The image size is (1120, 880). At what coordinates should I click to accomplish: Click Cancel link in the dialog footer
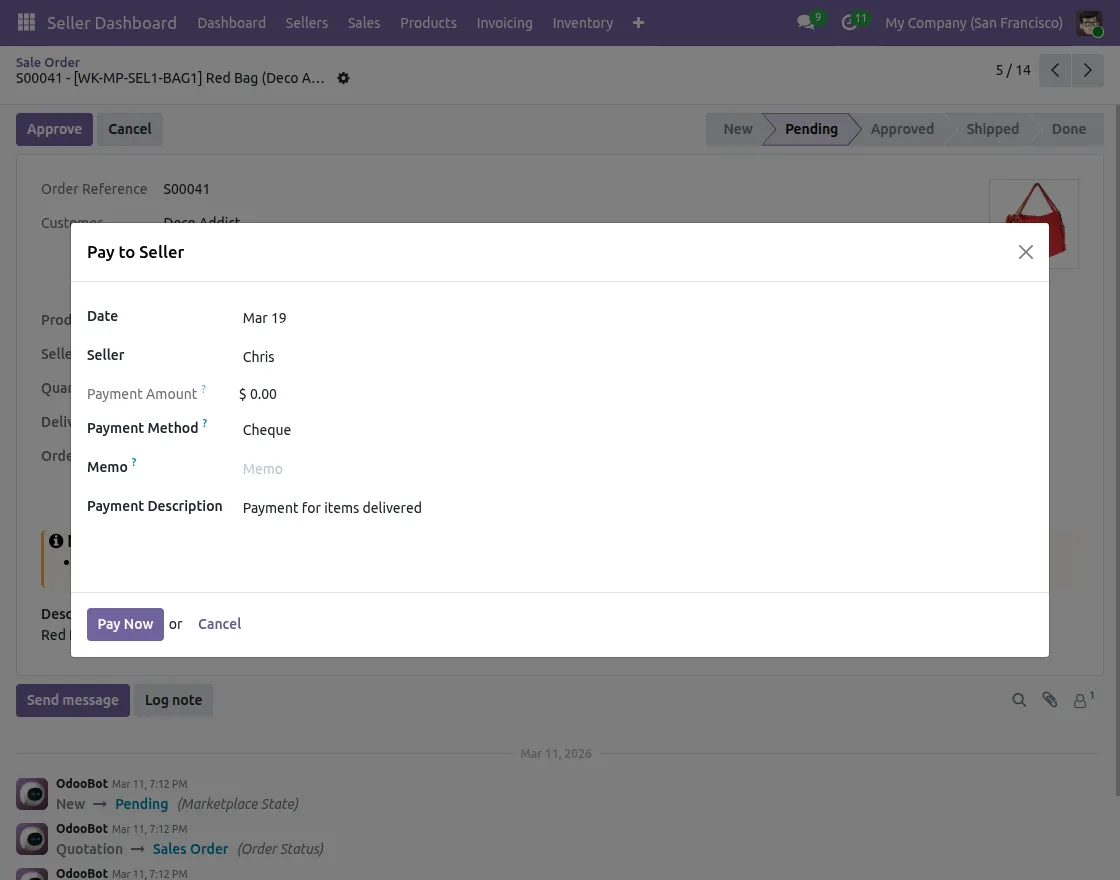[219, 624]
